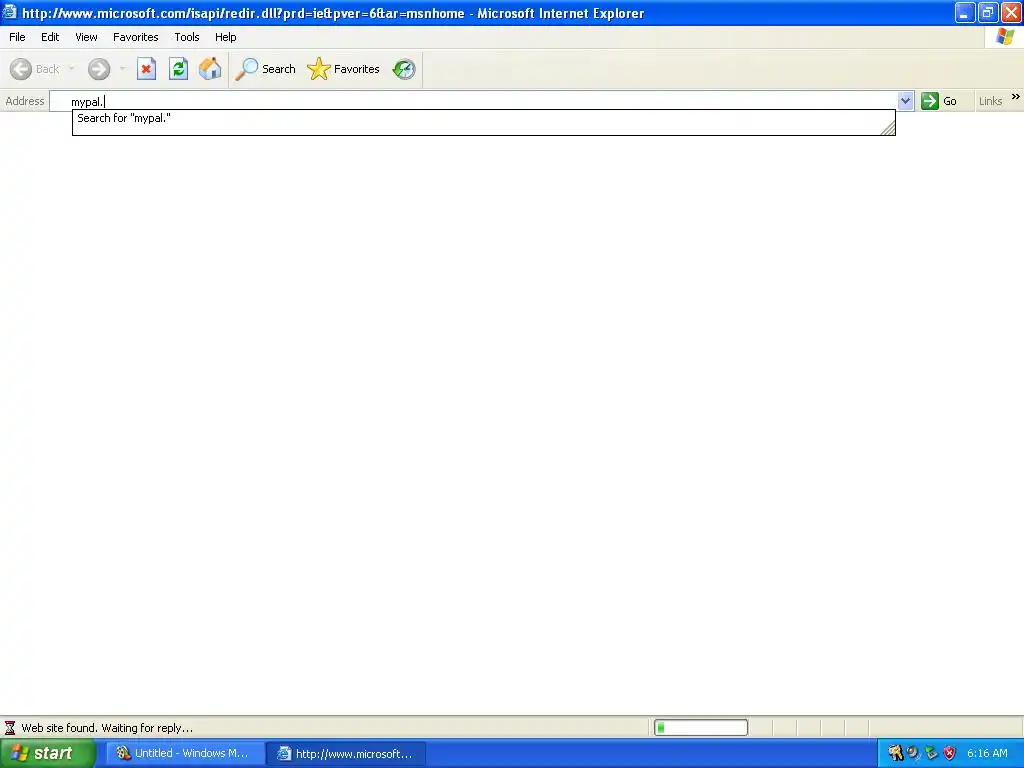Open the Windows start button
This screenshot has width=1024, height=768.
tap(47, 754)
